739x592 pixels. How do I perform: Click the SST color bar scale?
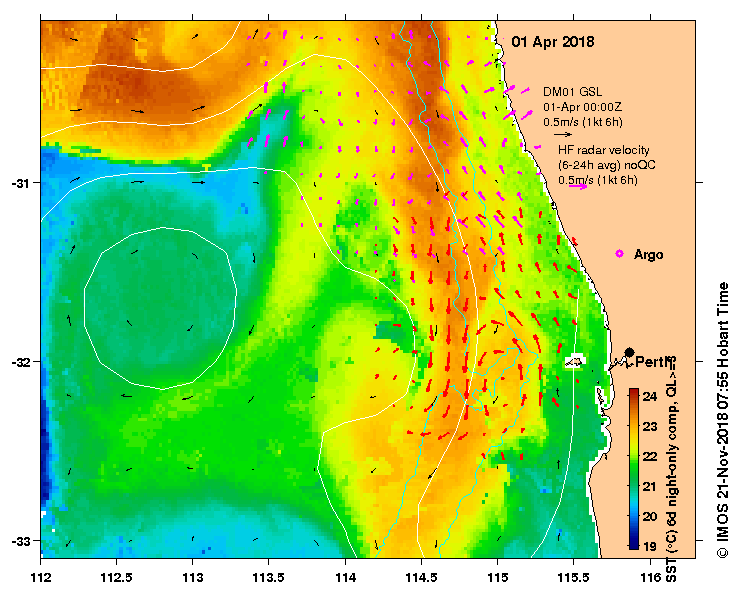tap(634, 469)
